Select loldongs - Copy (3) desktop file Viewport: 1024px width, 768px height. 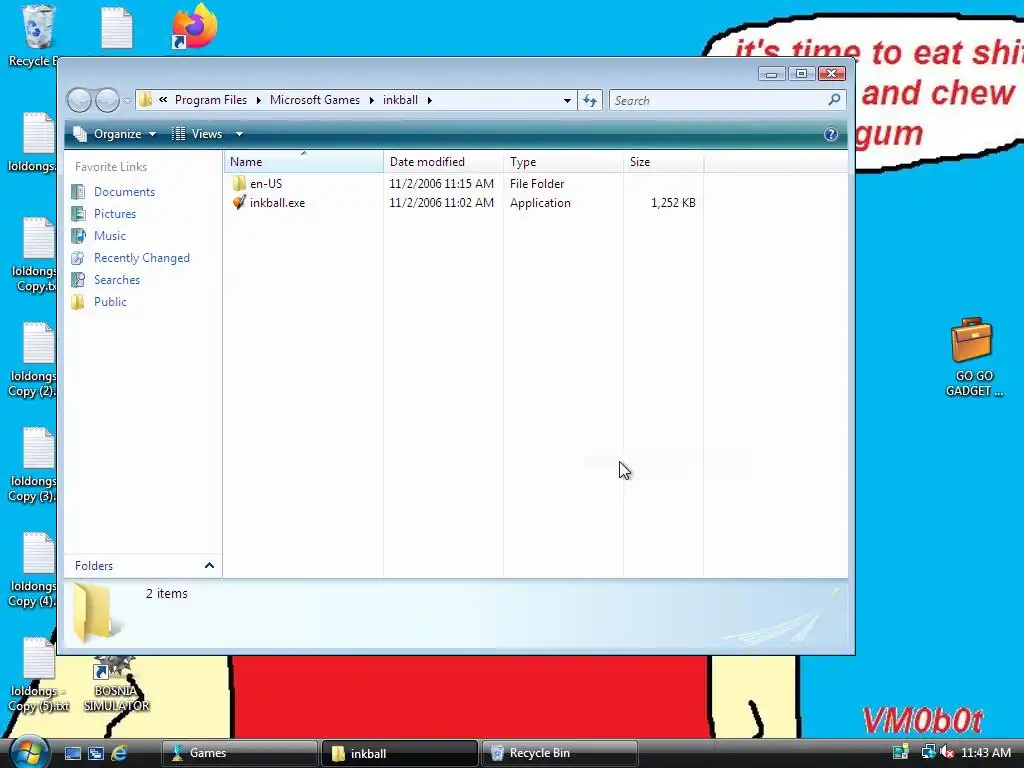coord(33,465)
